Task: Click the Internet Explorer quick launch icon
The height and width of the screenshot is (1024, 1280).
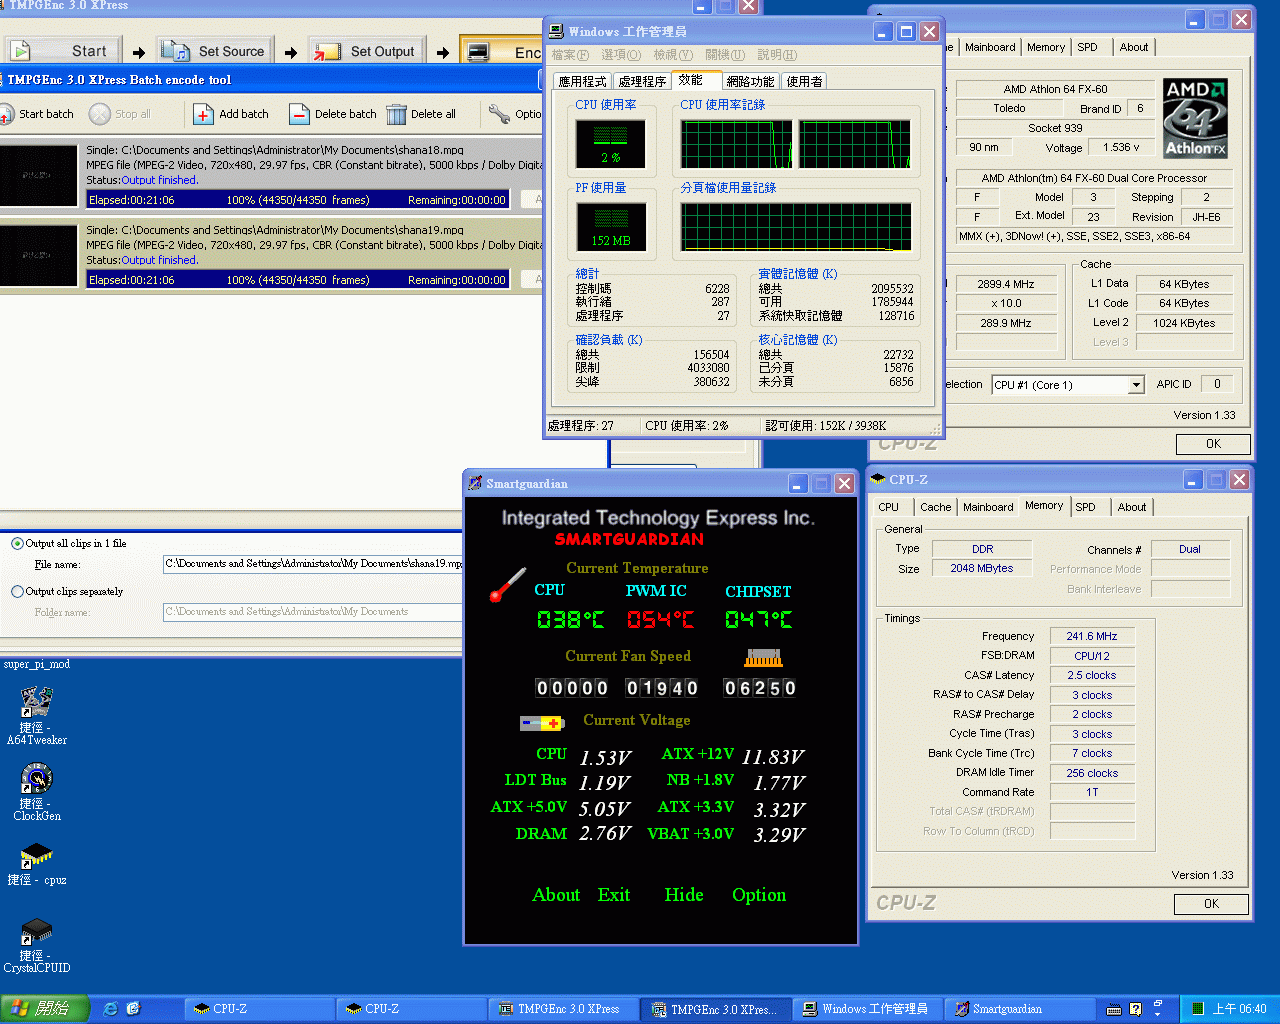Action: tap(110, 1009)
